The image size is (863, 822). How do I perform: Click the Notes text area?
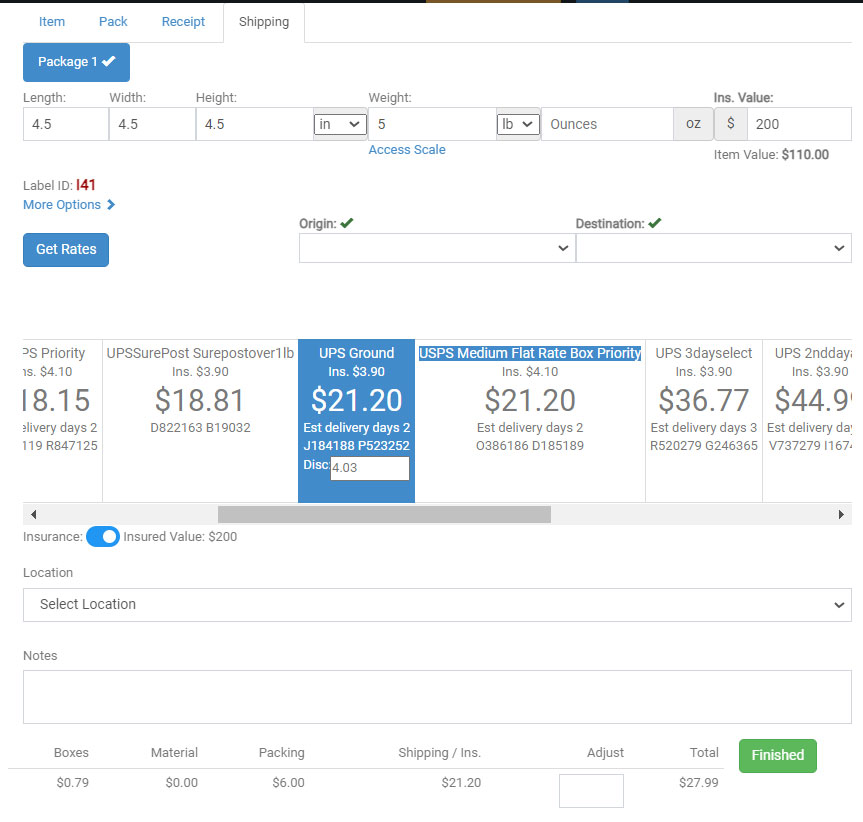(x=437, y=697)
